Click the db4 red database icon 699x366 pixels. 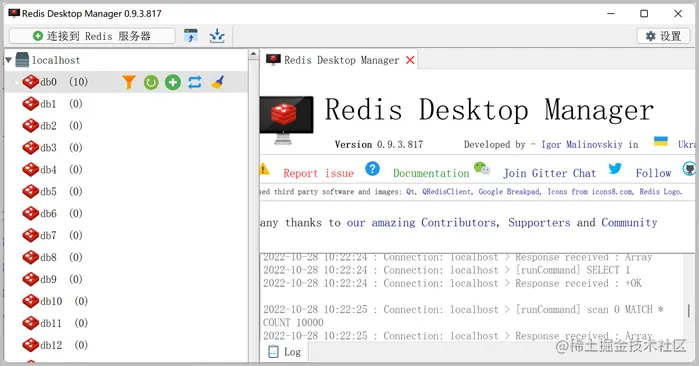tap(30, 169)
